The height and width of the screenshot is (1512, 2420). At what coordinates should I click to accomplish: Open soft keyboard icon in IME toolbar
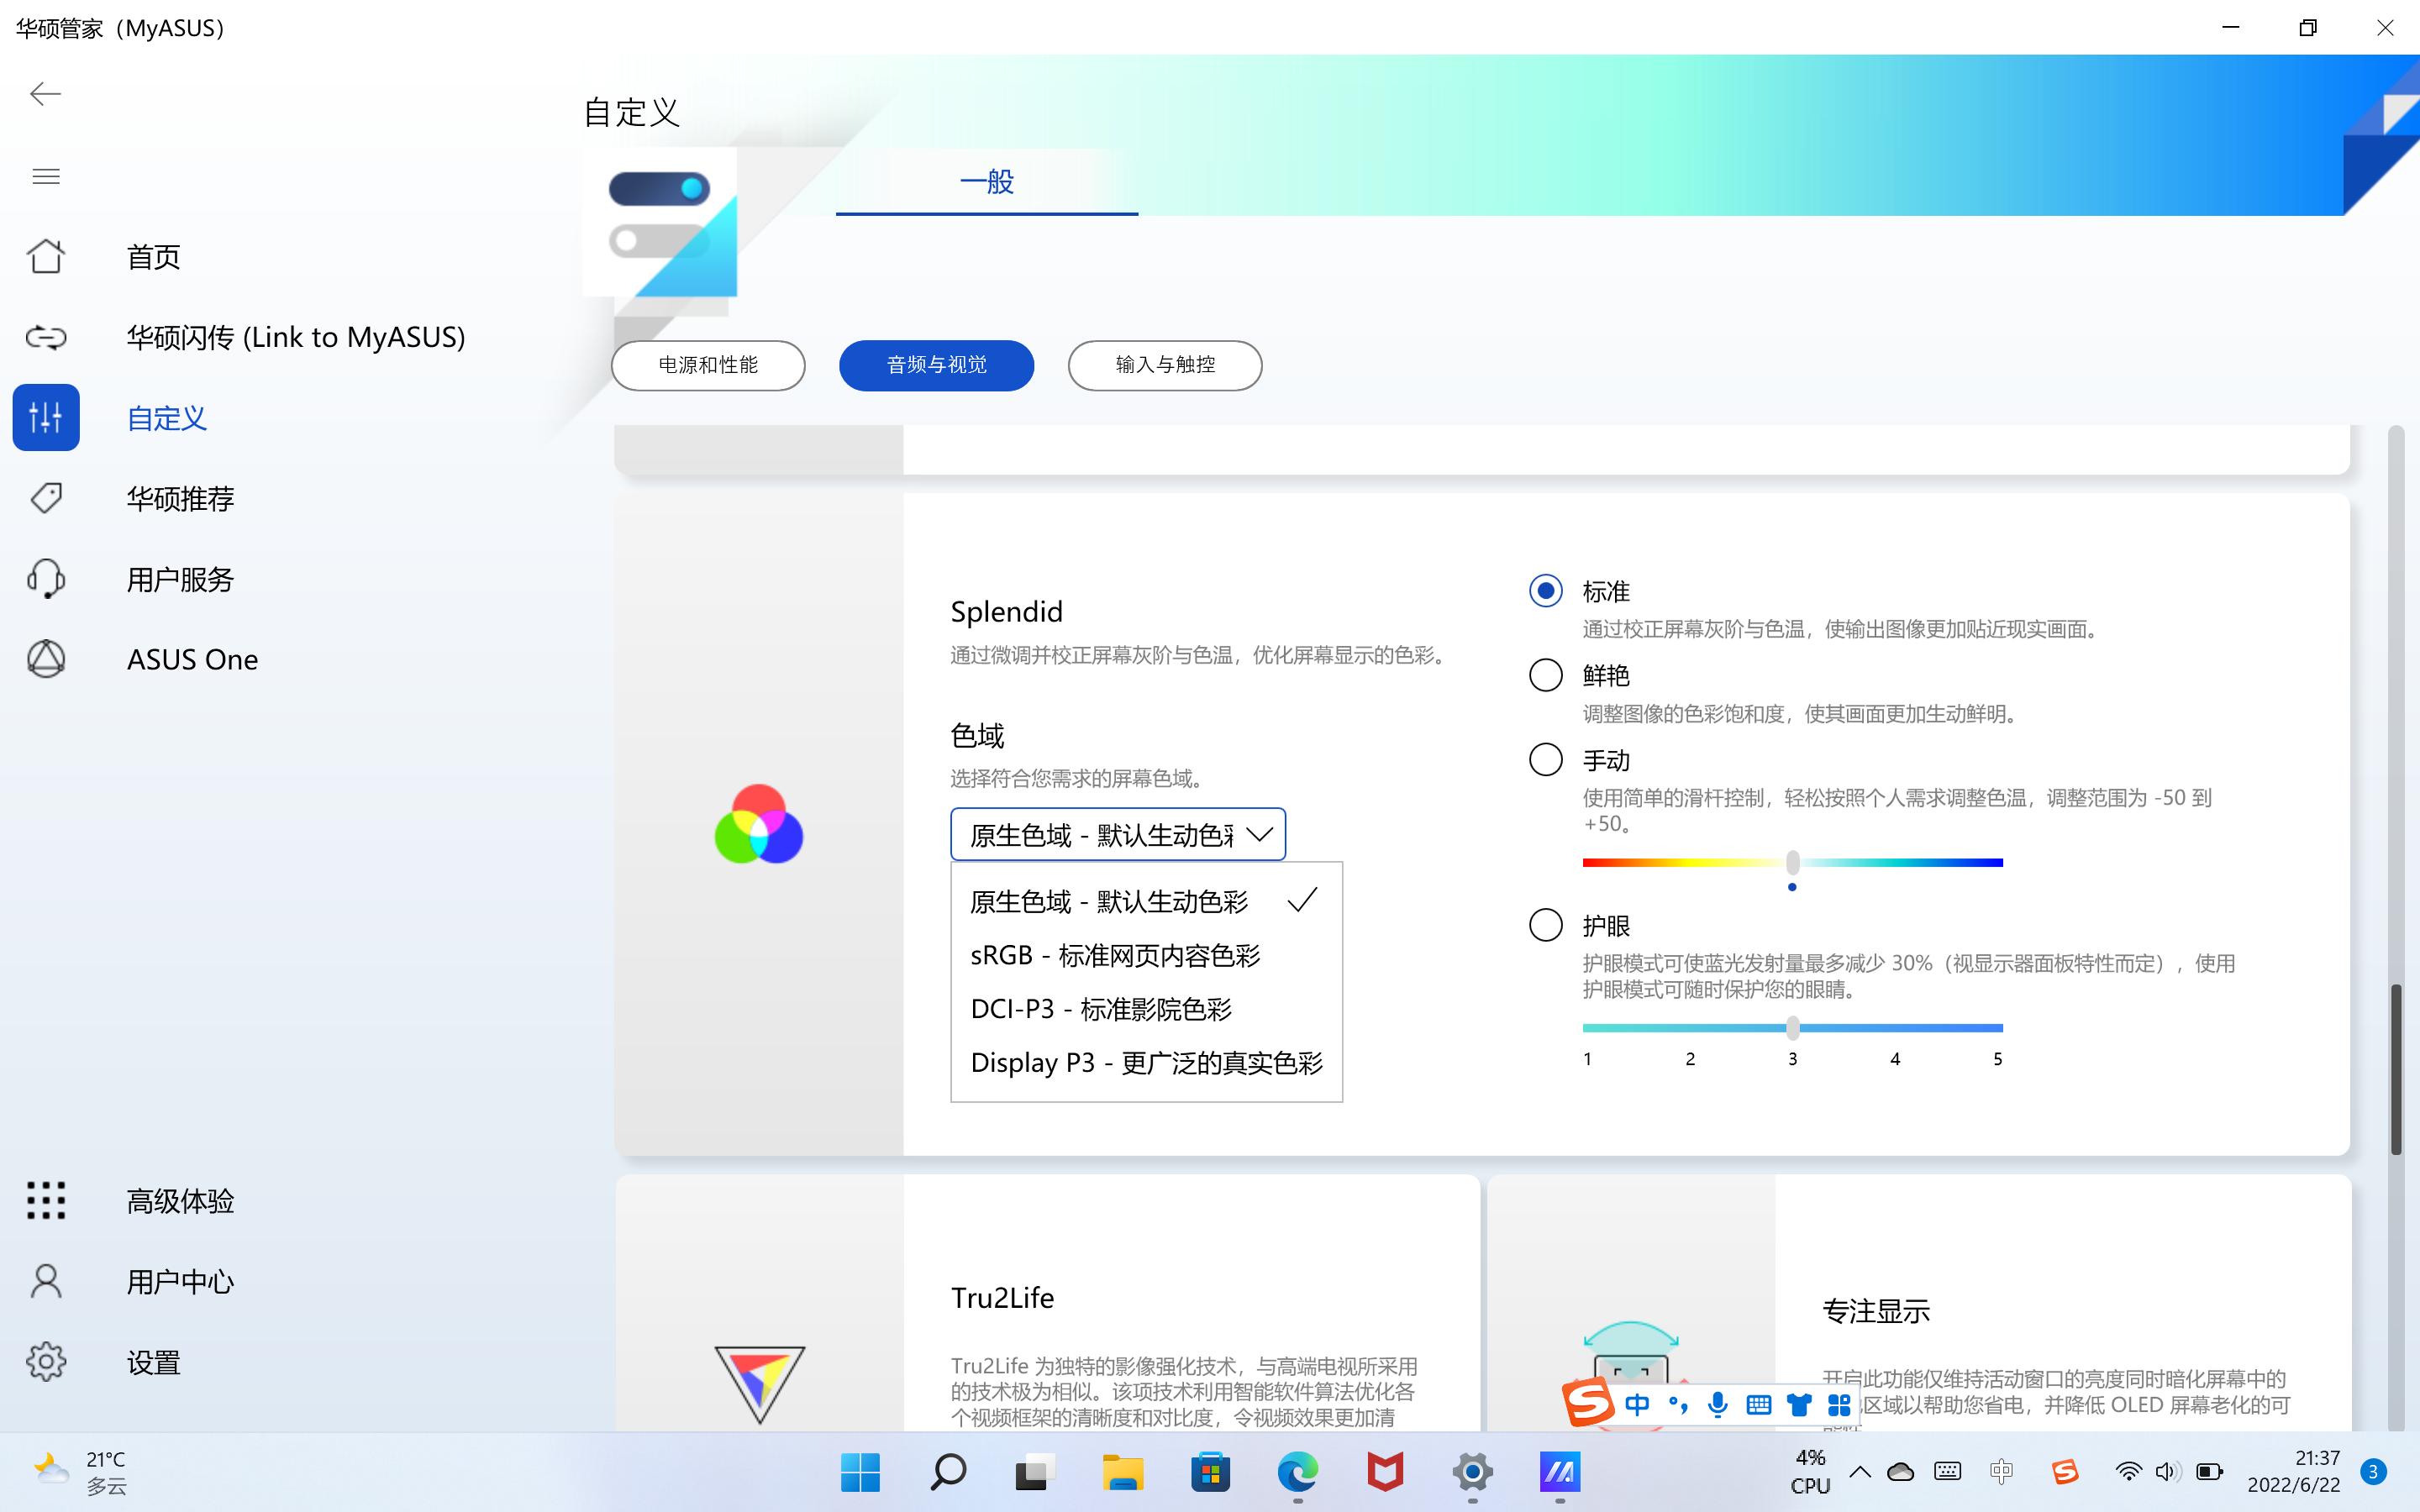(1758, 1405)
